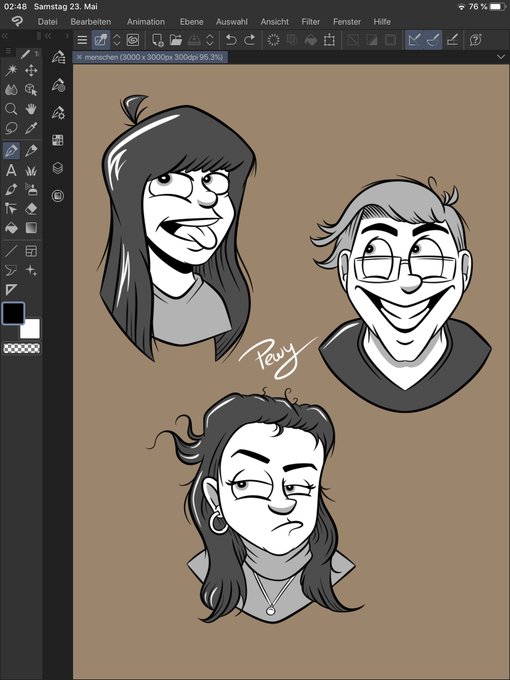Open the Bearbeiten menu
The image size is (510, 680).
[x=91, y=22]
